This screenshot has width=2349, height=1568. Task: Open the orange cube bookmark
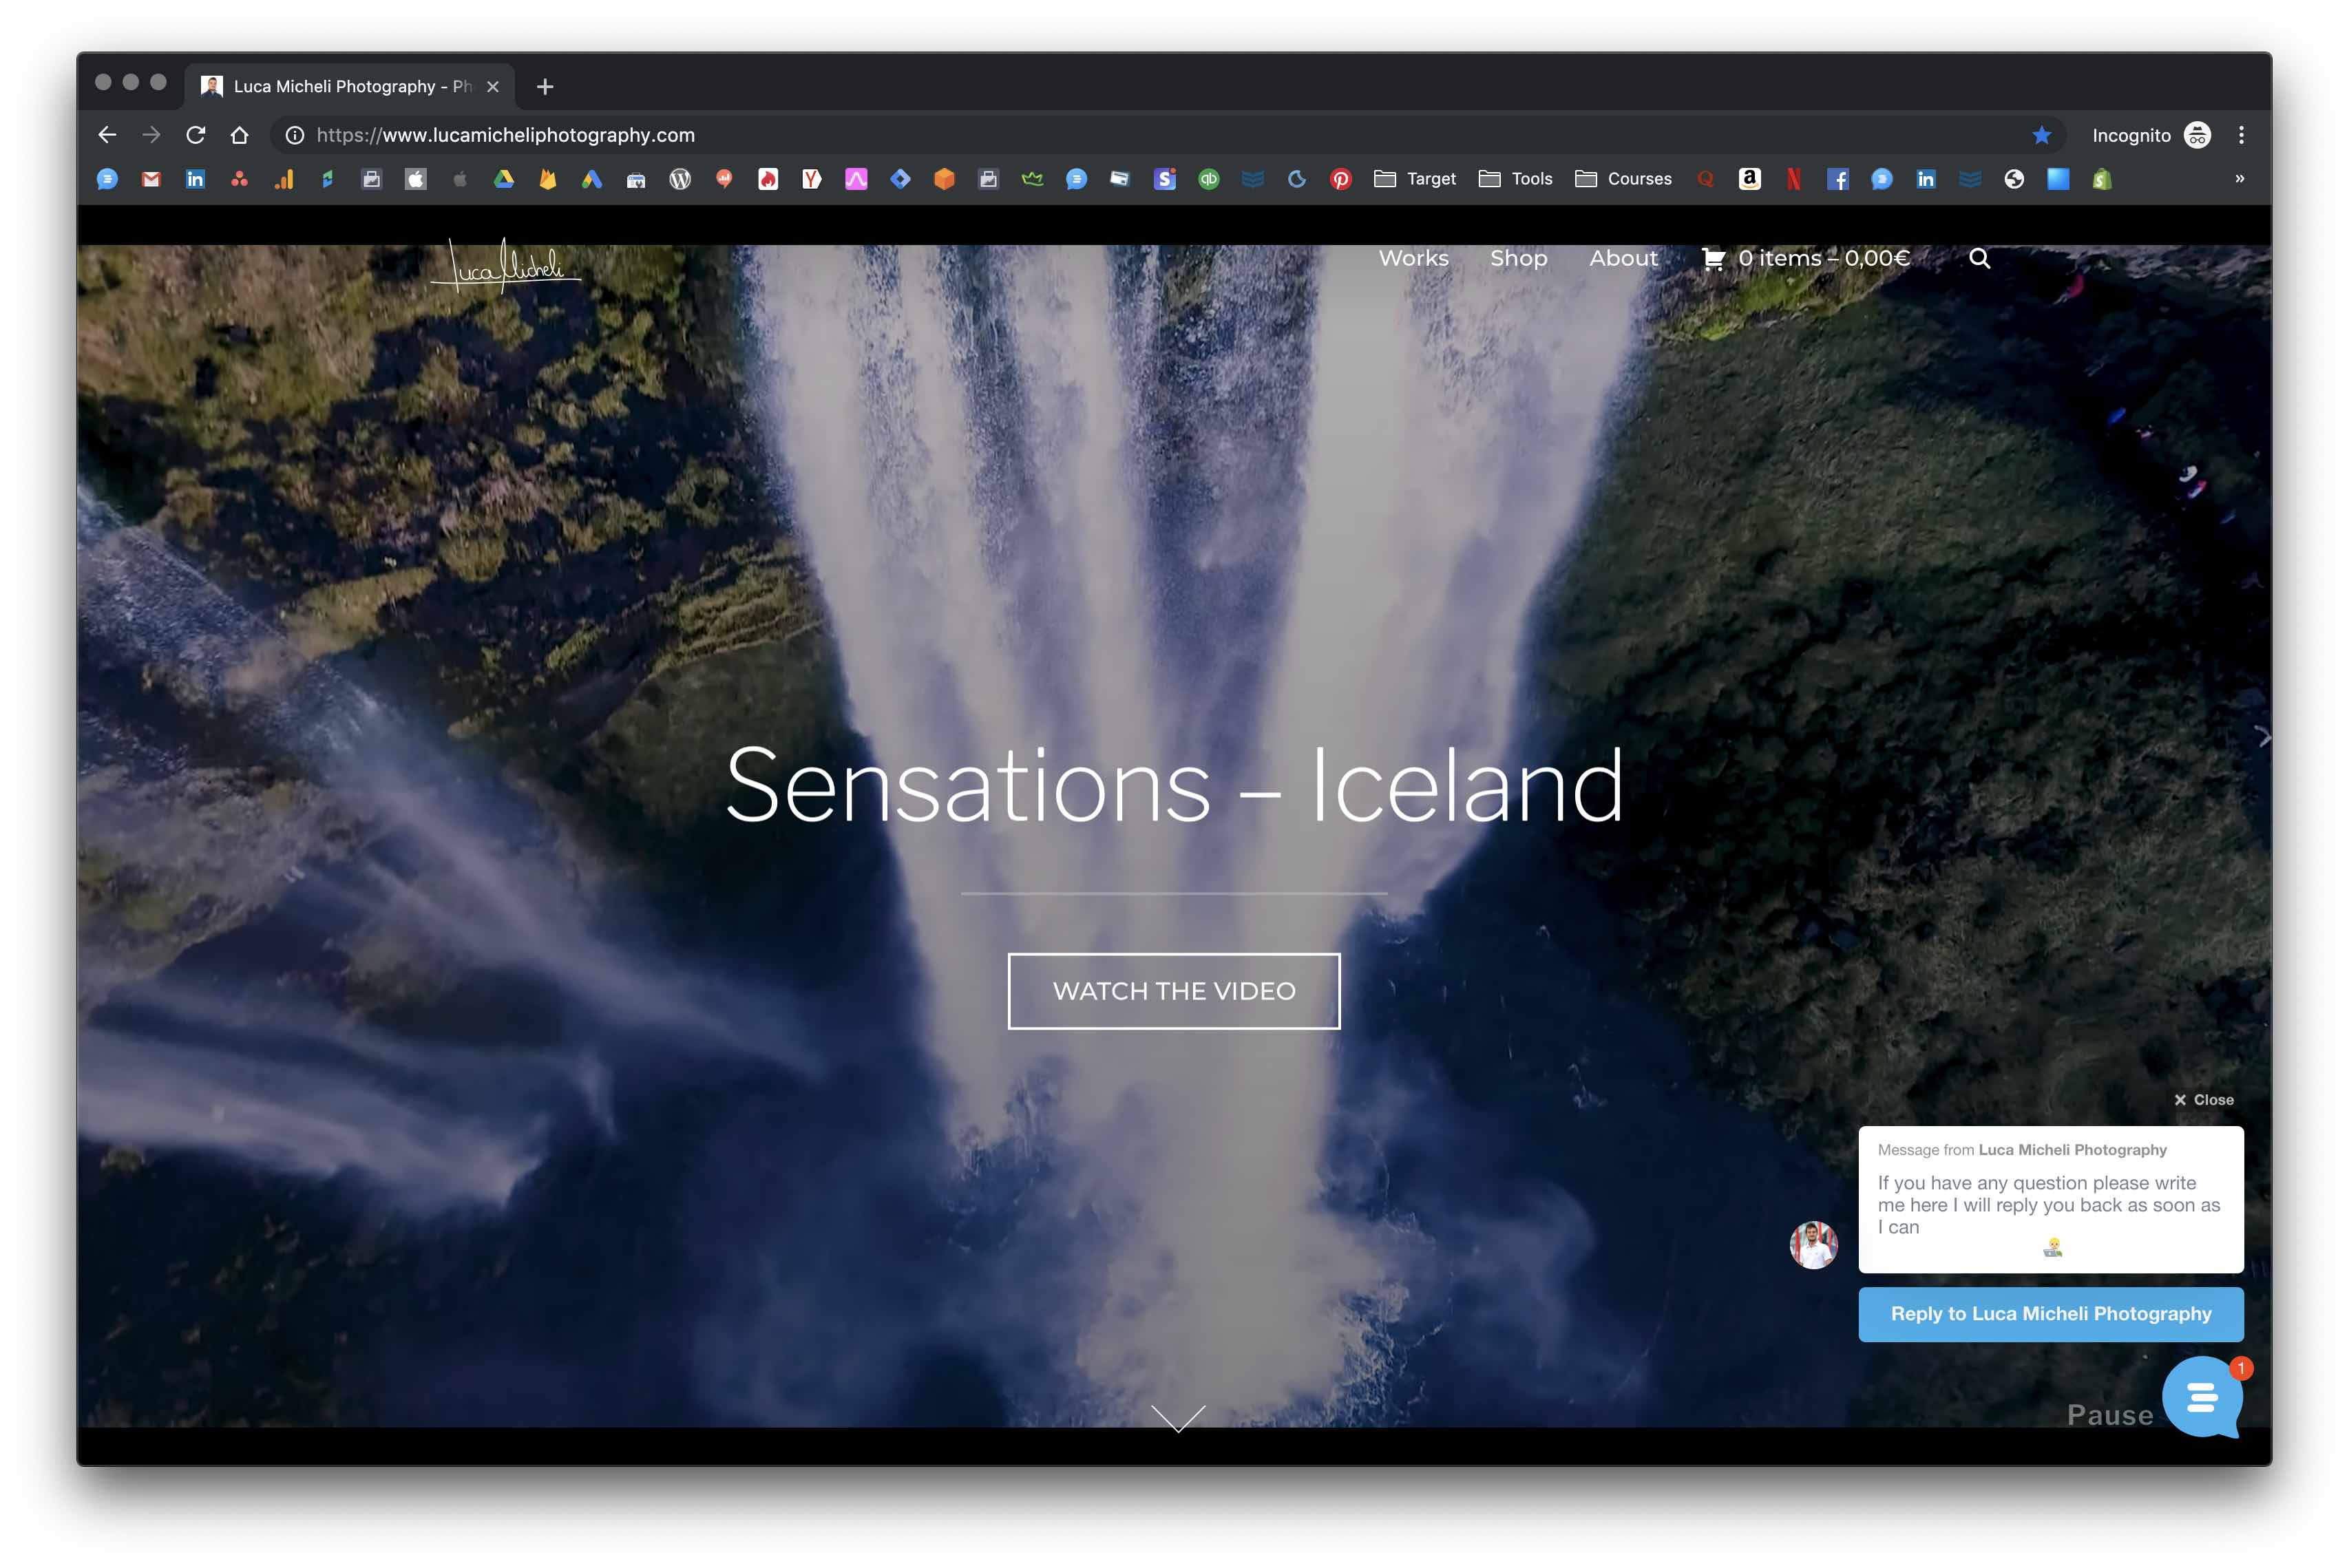[944, 179]
